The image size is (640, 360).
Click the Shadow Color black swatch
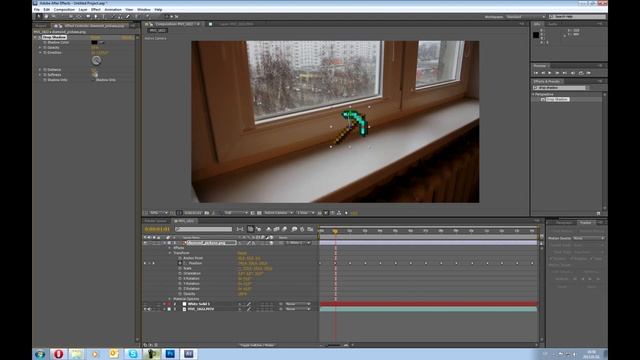point(94,42)
